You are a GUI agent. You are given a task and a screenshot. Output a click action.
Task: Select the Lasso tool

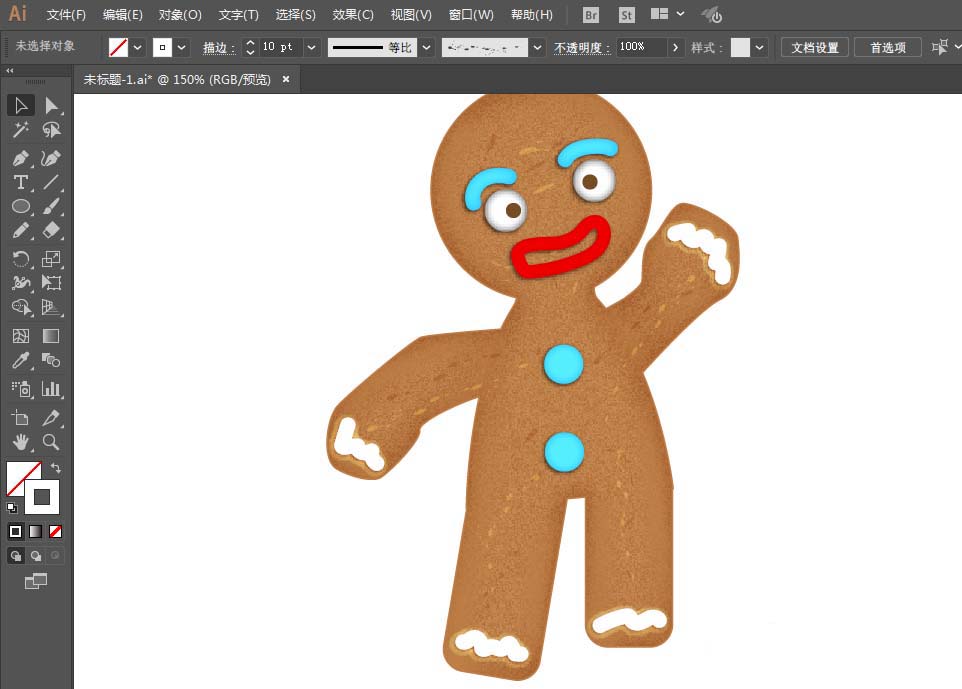[x=52, y=130]
